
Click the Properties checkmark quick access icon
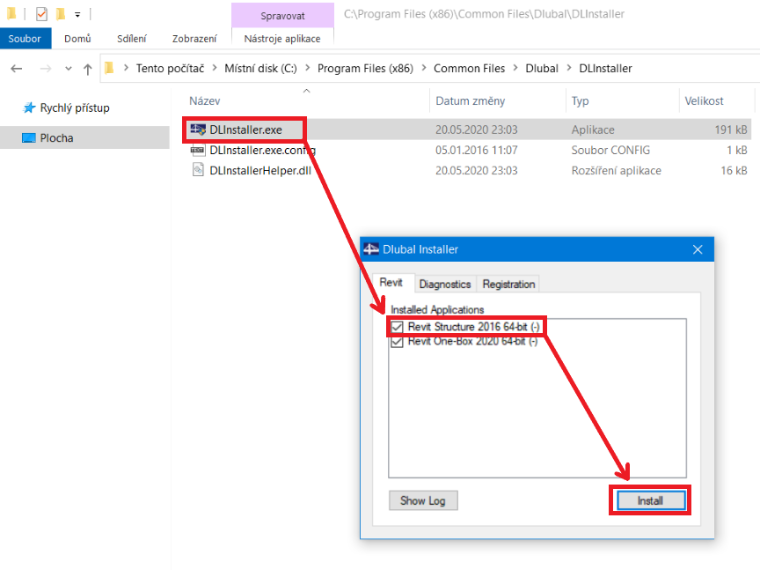42,14
